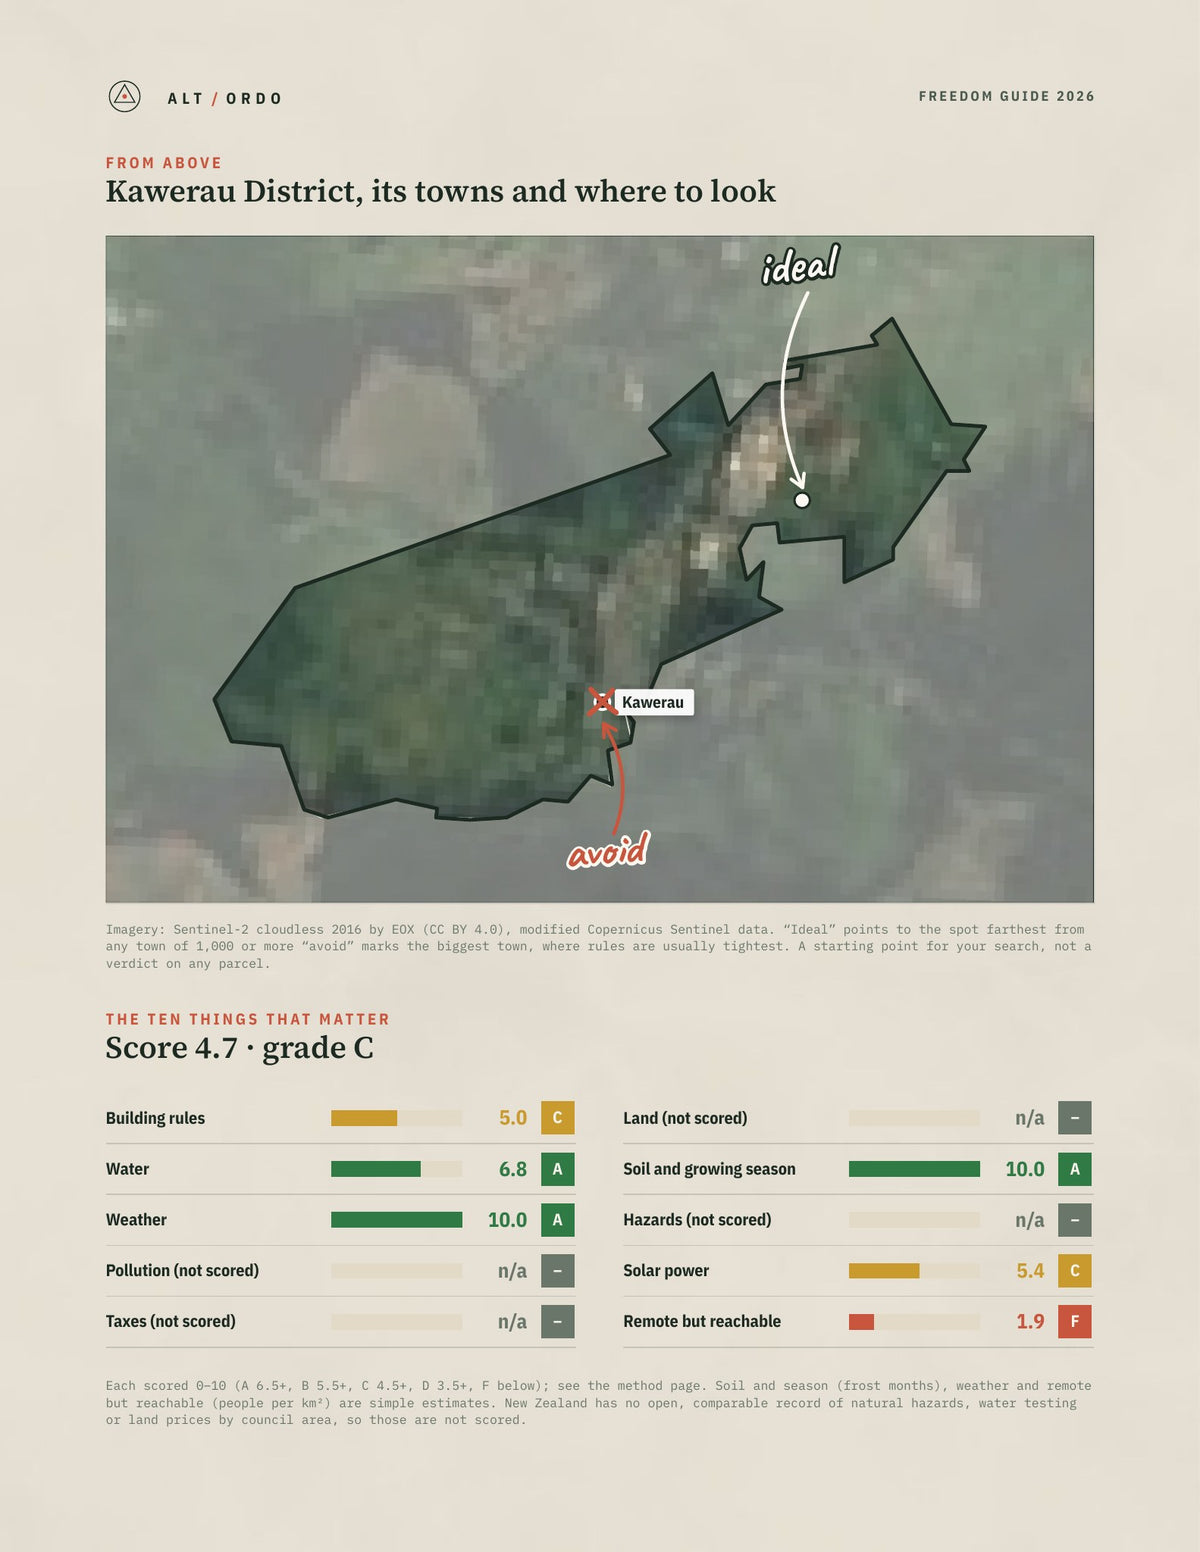Click the Building rules C grade badge
Screen dimensions: 1200x1552
pyautogui.click(x=558, y=1118)
